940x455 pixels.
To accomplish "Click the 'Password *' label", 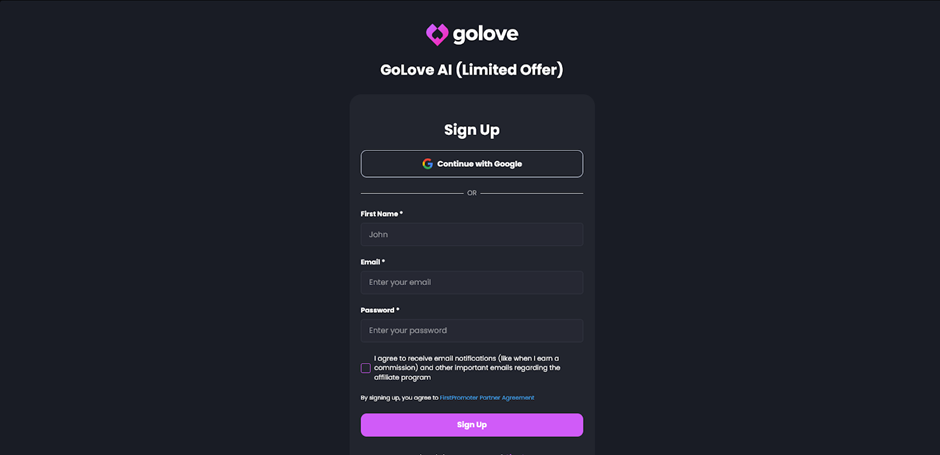I will pos(380,310).
